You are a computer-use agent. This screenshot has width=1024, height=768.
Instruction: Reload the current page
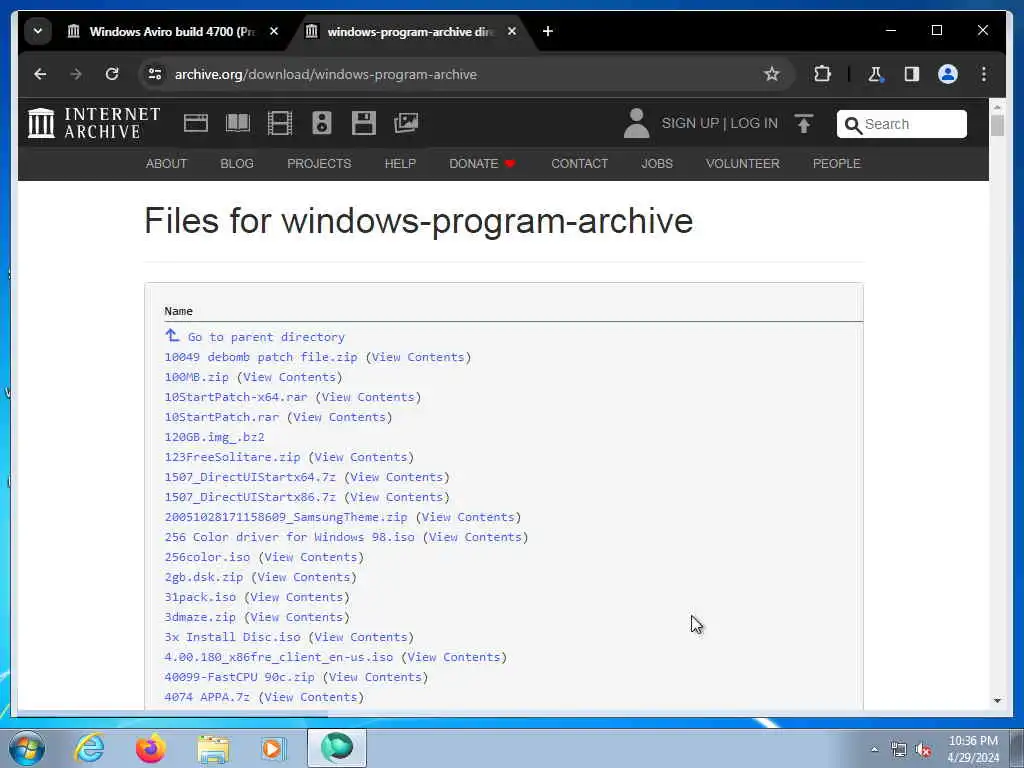[x=112, y=74]
